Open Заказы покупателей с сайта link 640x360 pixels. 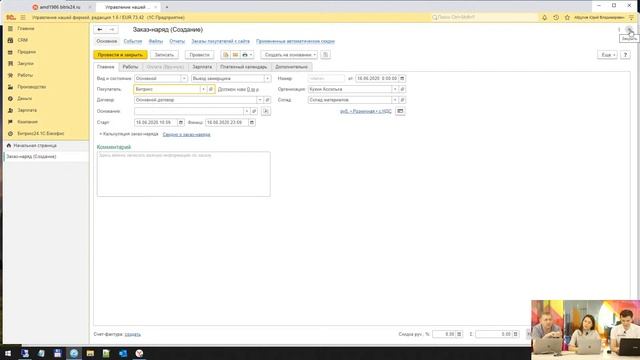(x=220, y=41)
